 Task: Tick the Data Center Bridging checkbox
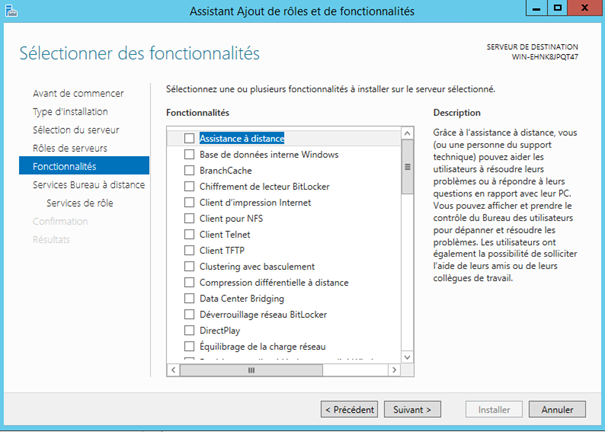[x=189, y=298]
